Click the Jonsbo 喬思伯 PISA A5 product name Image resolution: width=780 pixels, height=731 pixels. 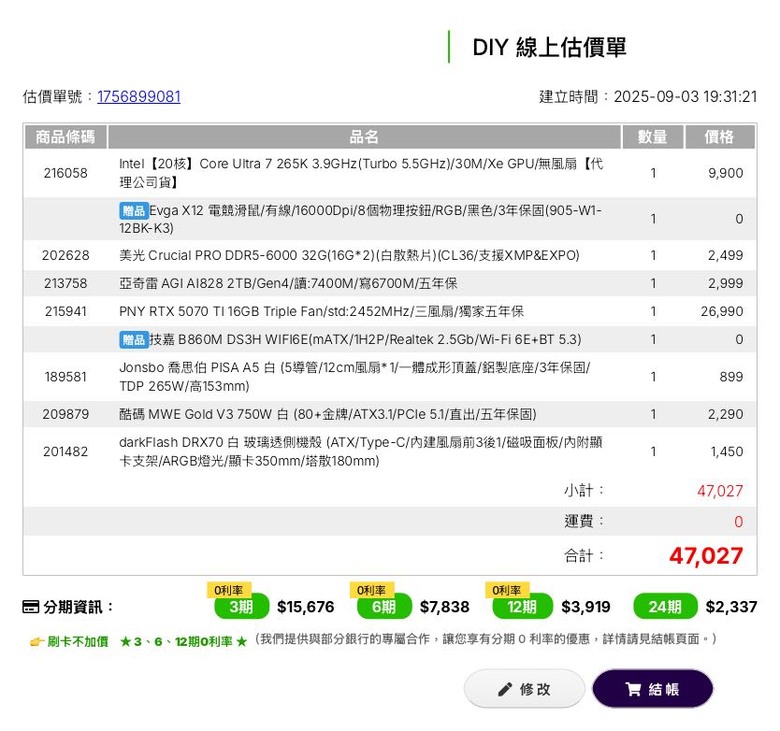click(x=355, y=377)
